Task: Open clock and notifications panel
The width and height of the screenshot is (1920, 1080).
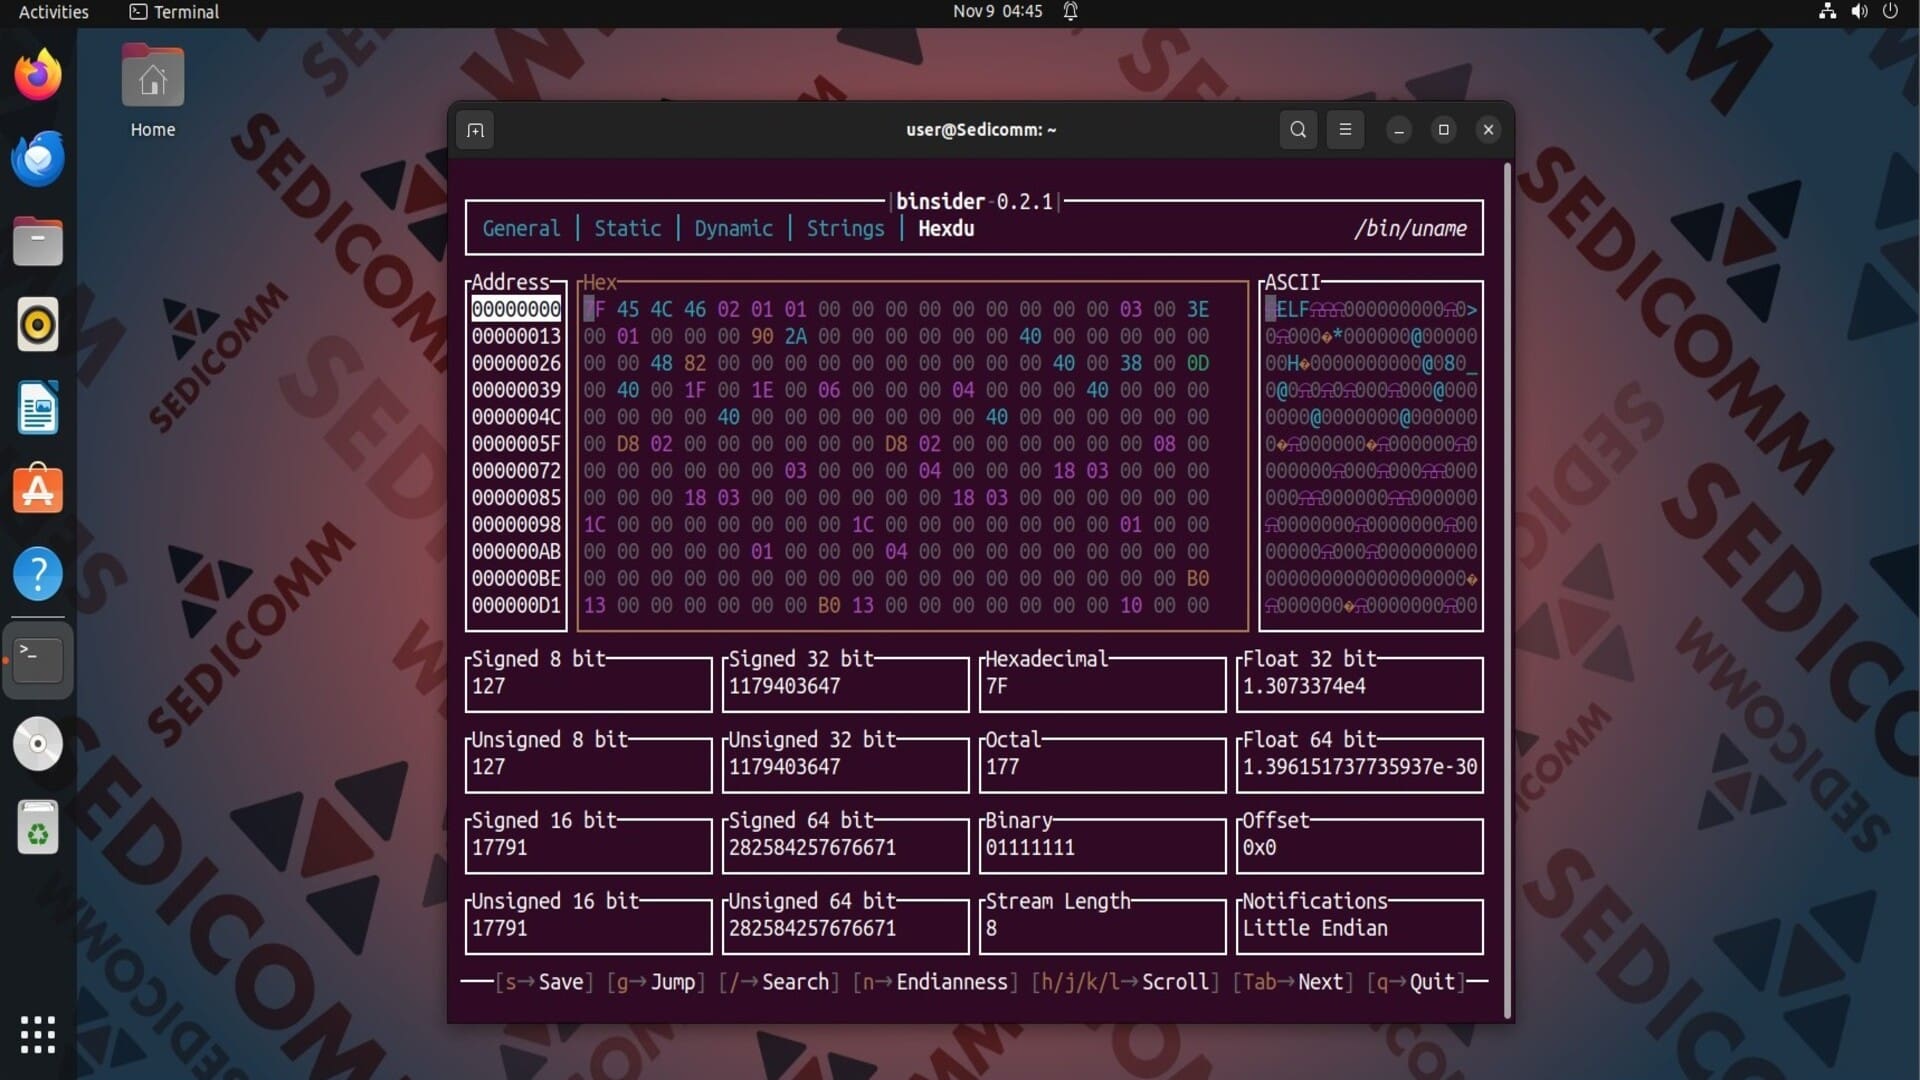Action: (997, 12)
